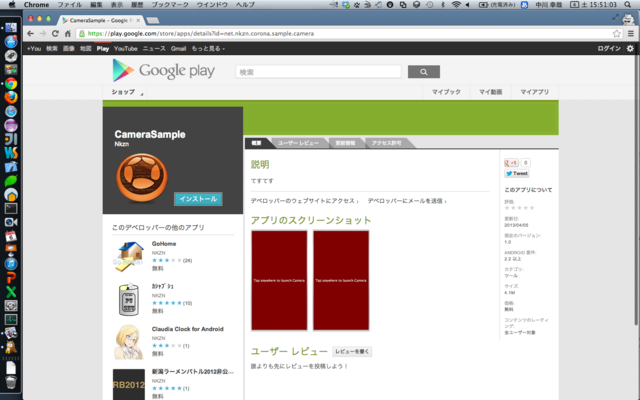Open Spotlight search in the menu bar
Screen dimensions: 640x400
click(627, 4)
